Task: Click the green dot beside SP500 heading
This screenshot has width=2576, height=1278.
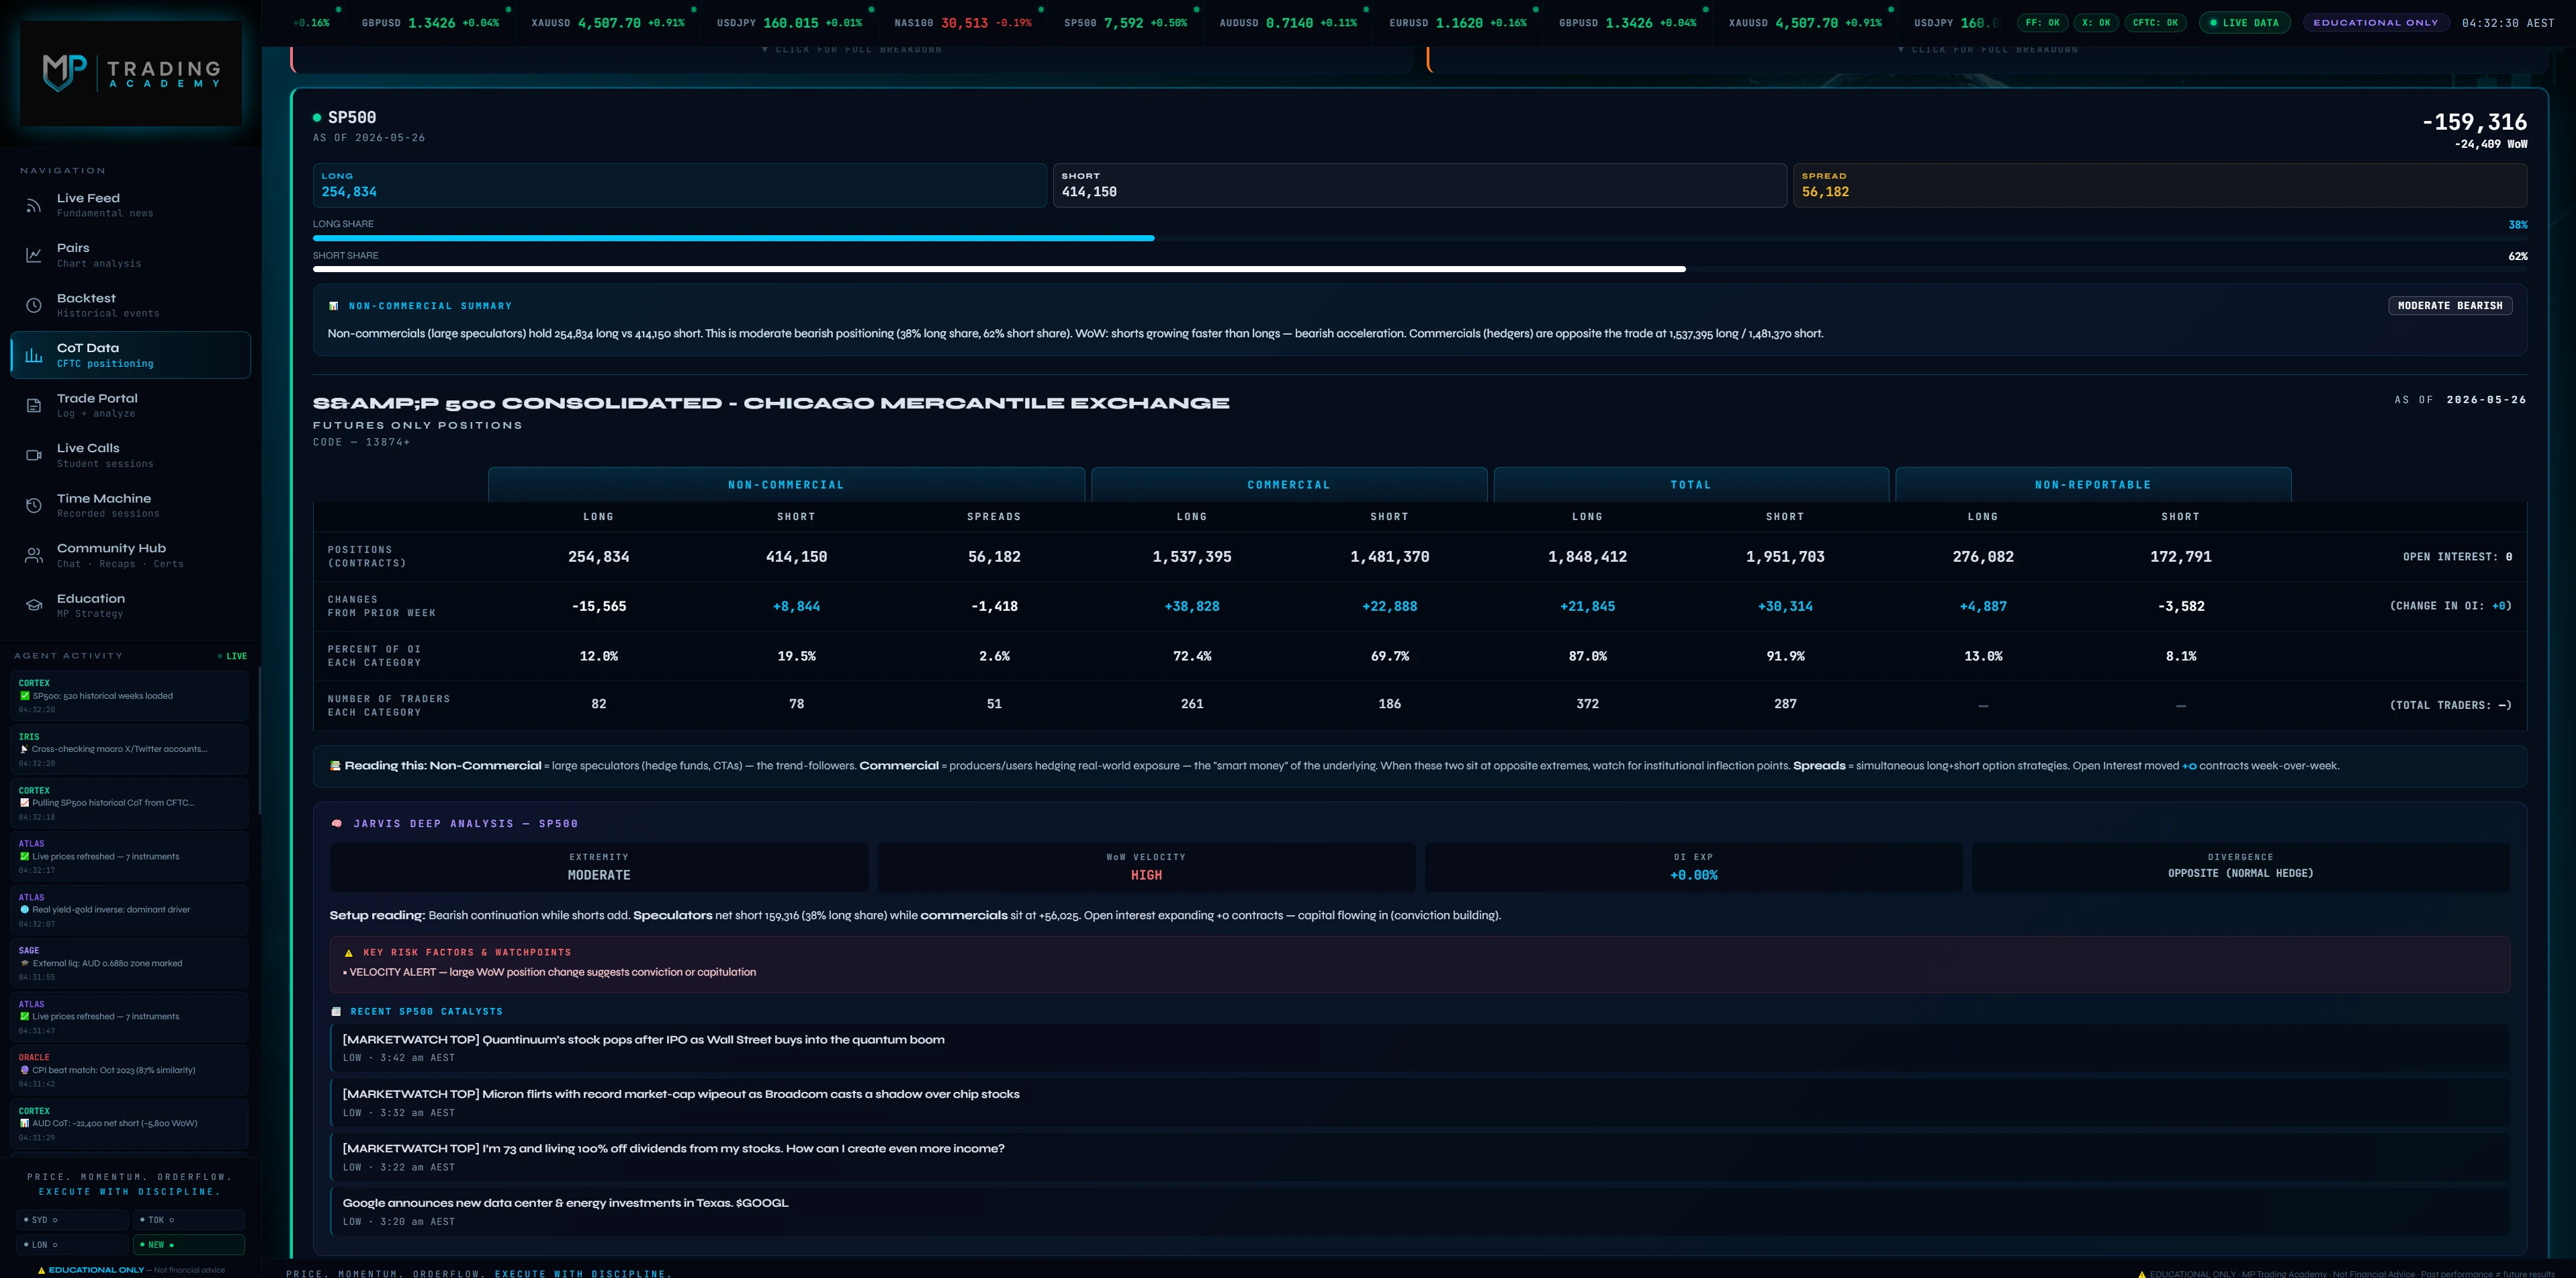Action: pos(317,118)
